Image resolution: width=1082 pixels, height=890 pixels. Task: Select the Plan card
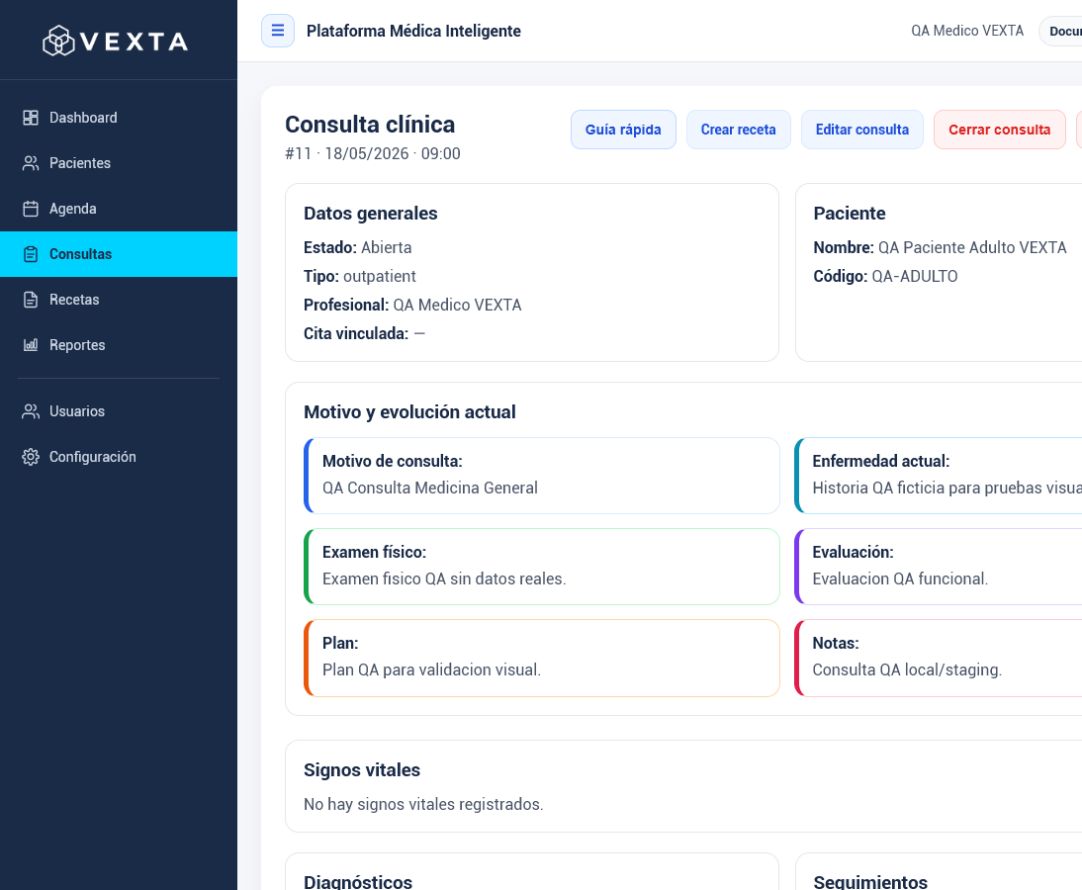point(542,657)
